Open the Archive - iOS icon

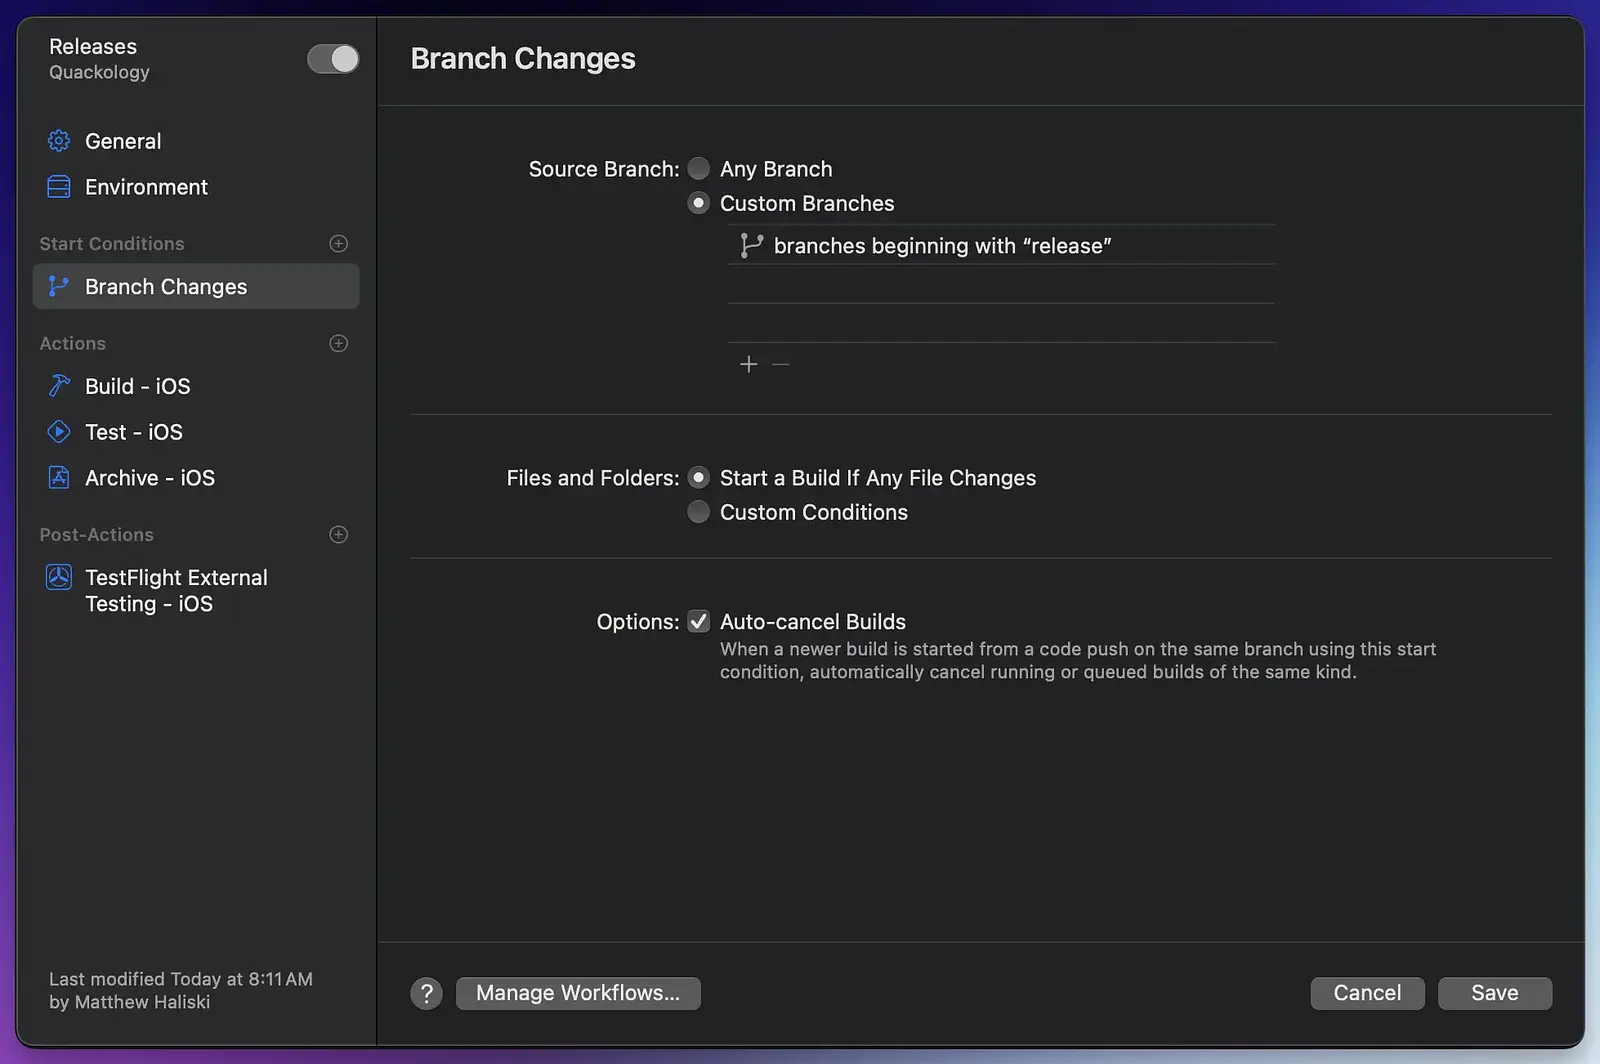59,478
